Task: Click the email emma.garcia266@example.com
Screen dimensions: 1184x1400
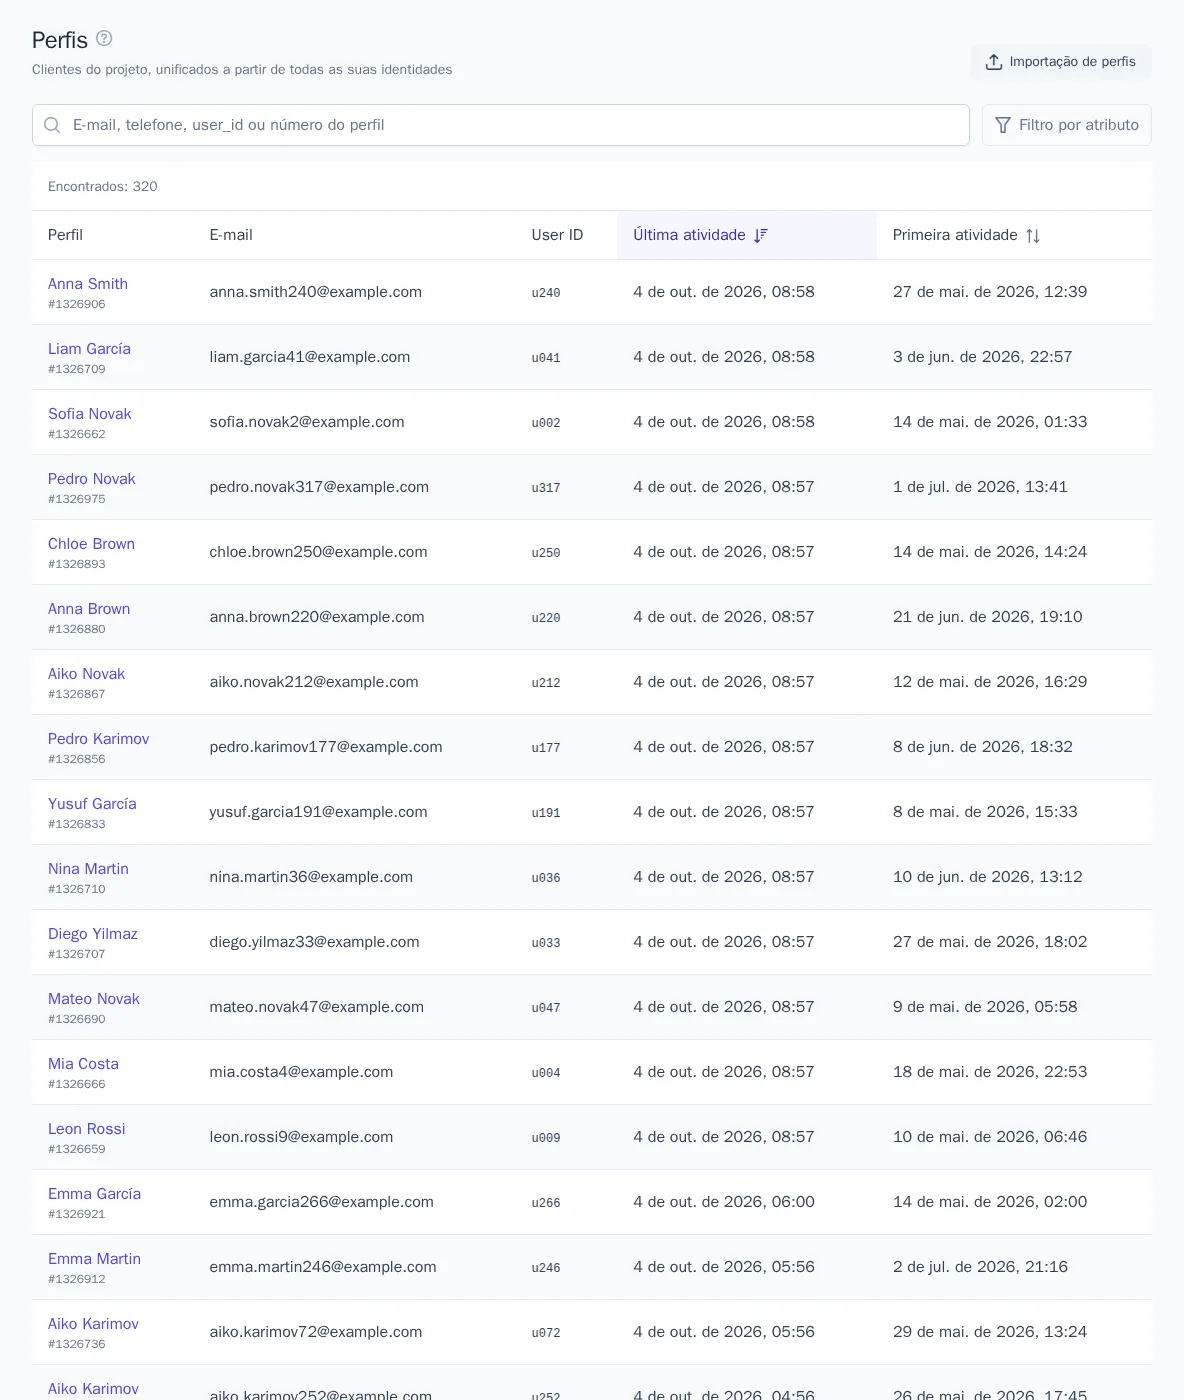Action: (322, 1202)
